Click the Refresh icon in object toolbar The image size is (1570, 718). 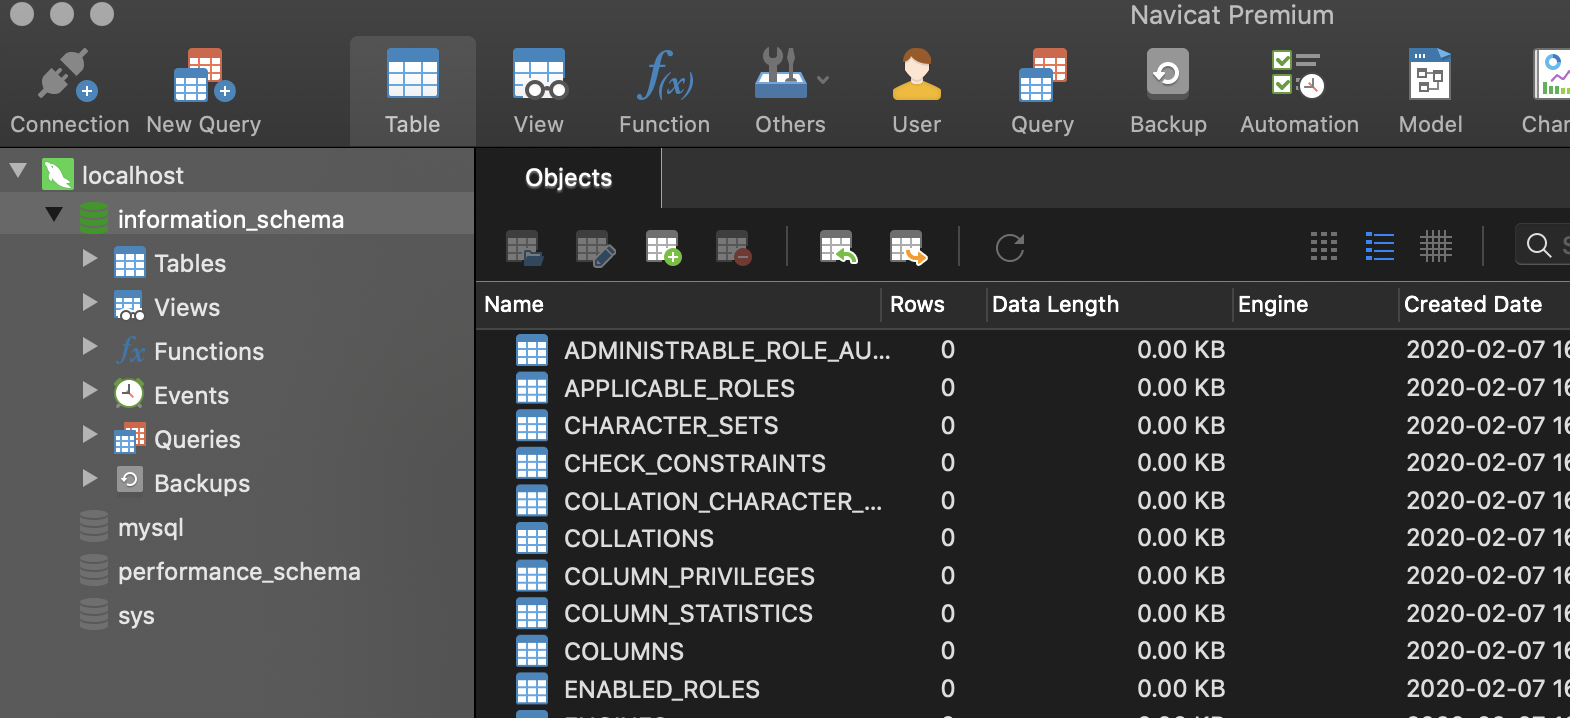(x=1010, y=247)
